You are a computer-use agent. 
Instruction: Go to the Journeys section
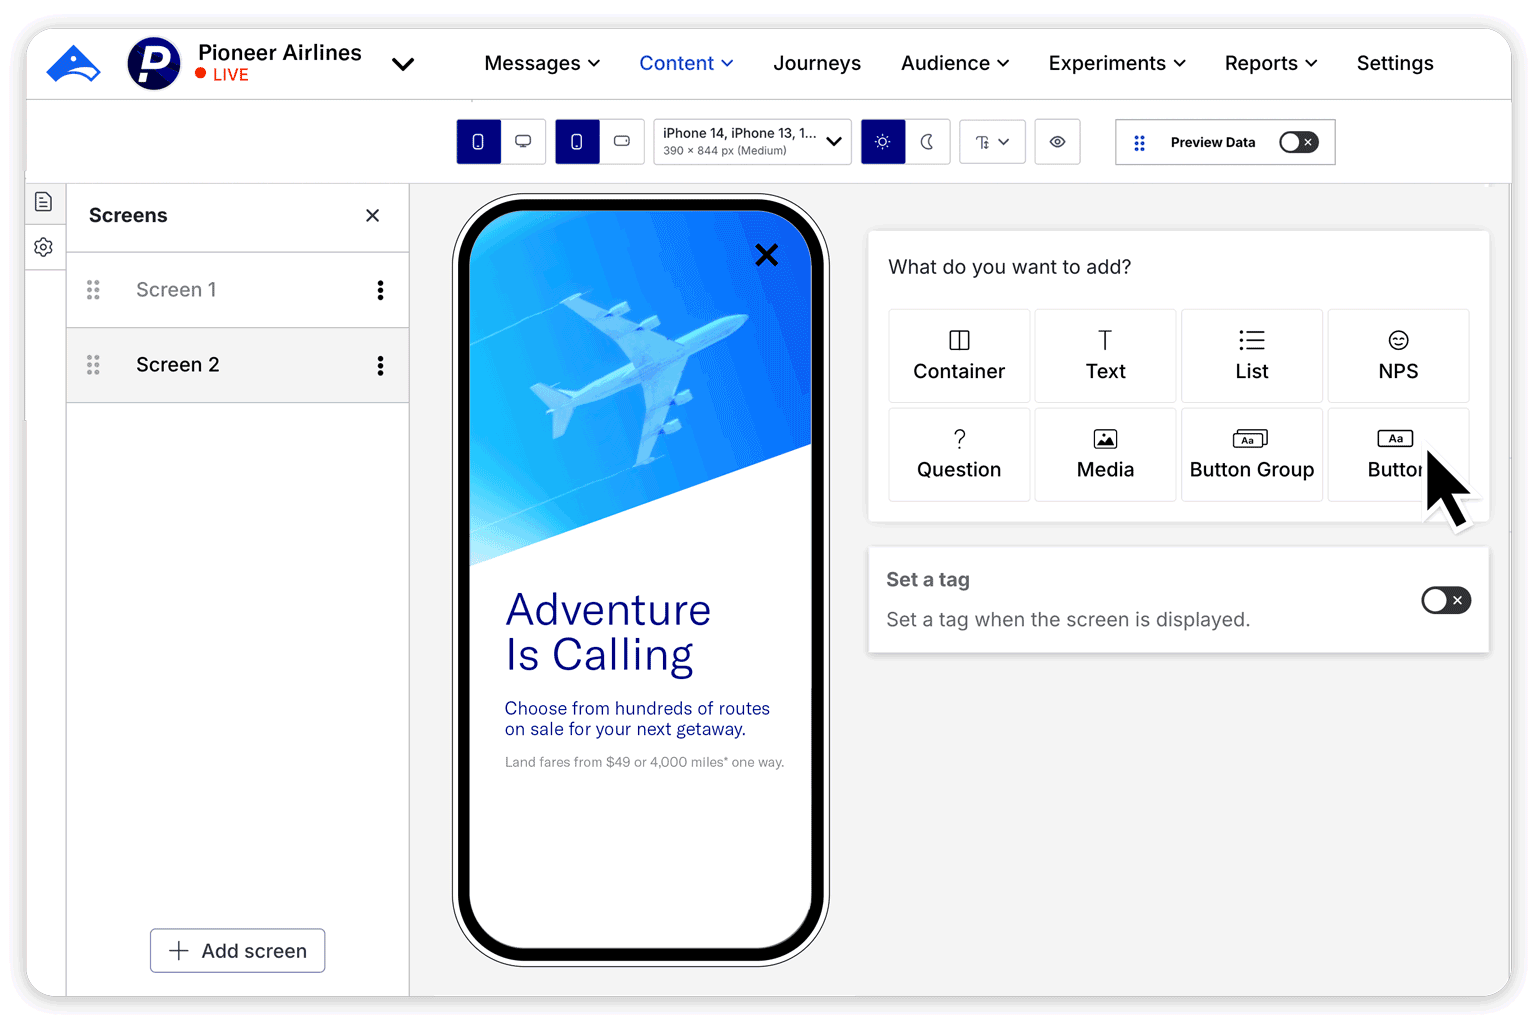816,63
